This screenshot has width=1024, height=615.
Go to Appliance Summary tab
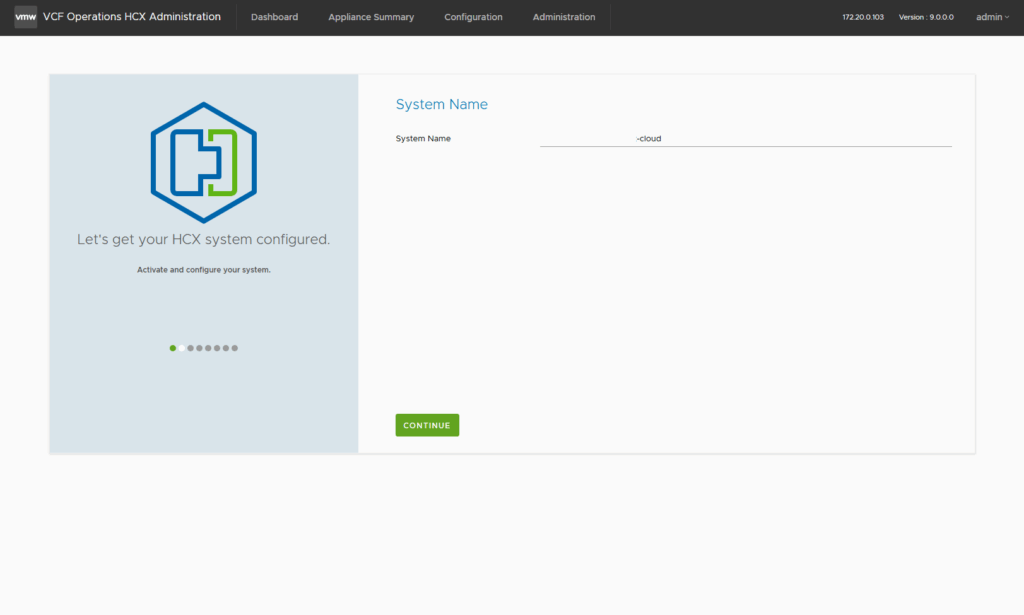coord(371,17)
